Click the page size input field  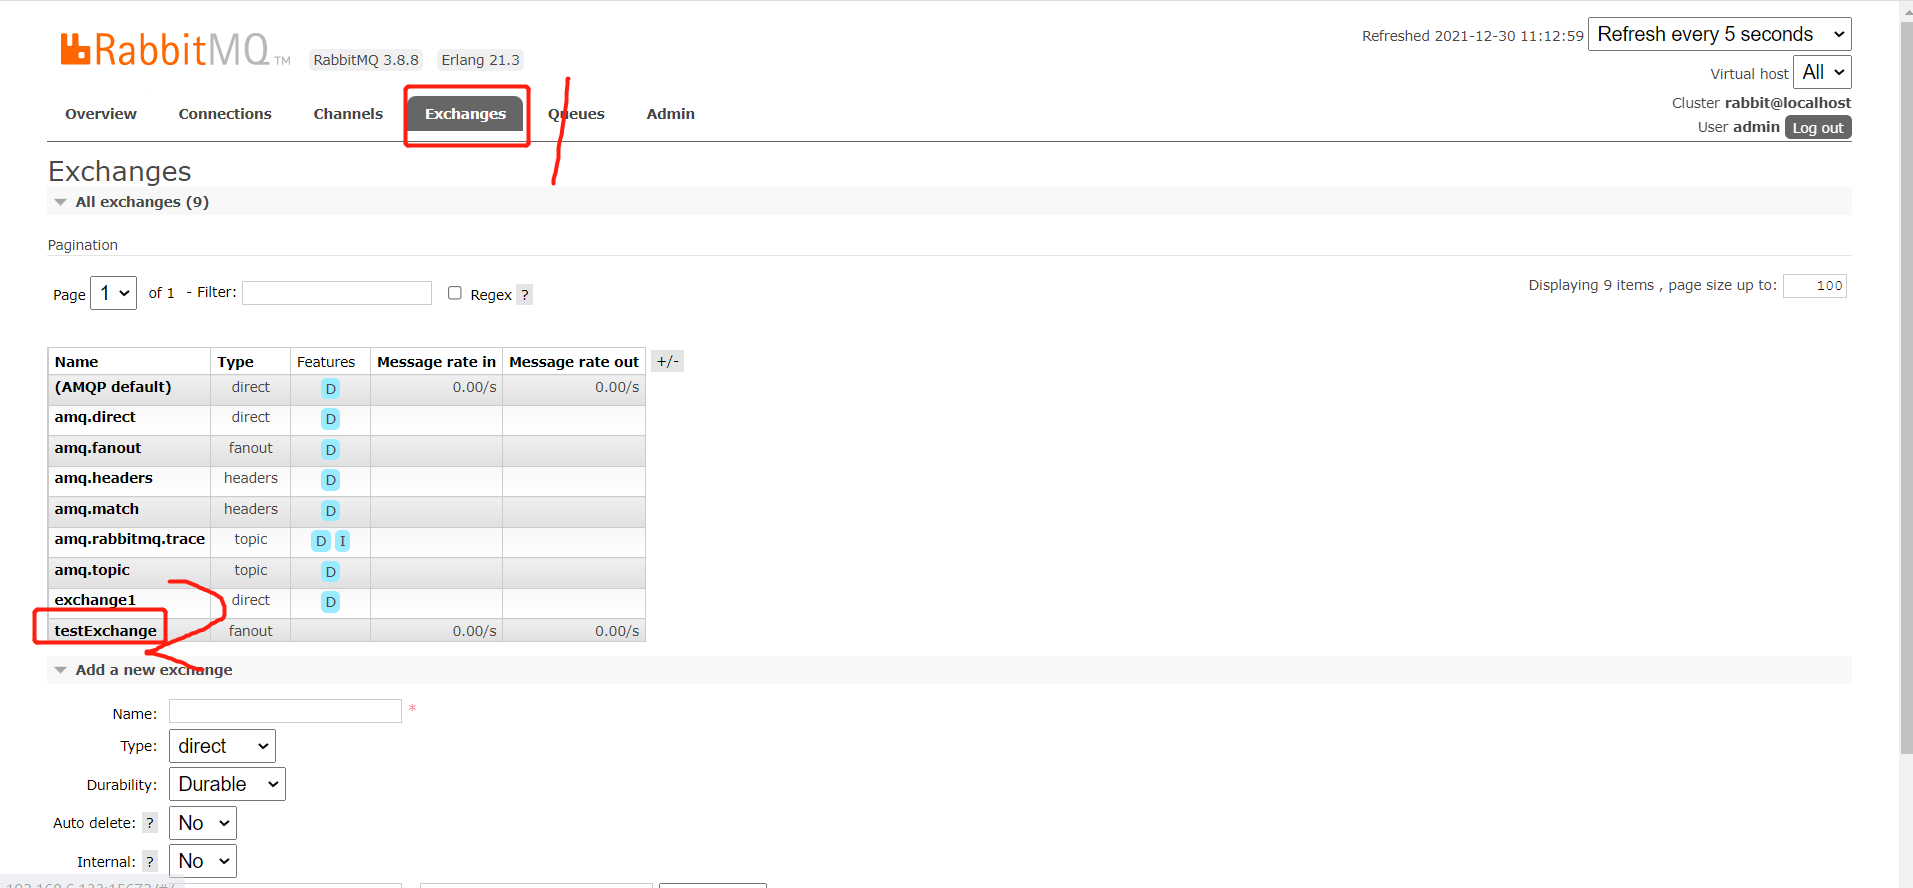pos(1815,286)
